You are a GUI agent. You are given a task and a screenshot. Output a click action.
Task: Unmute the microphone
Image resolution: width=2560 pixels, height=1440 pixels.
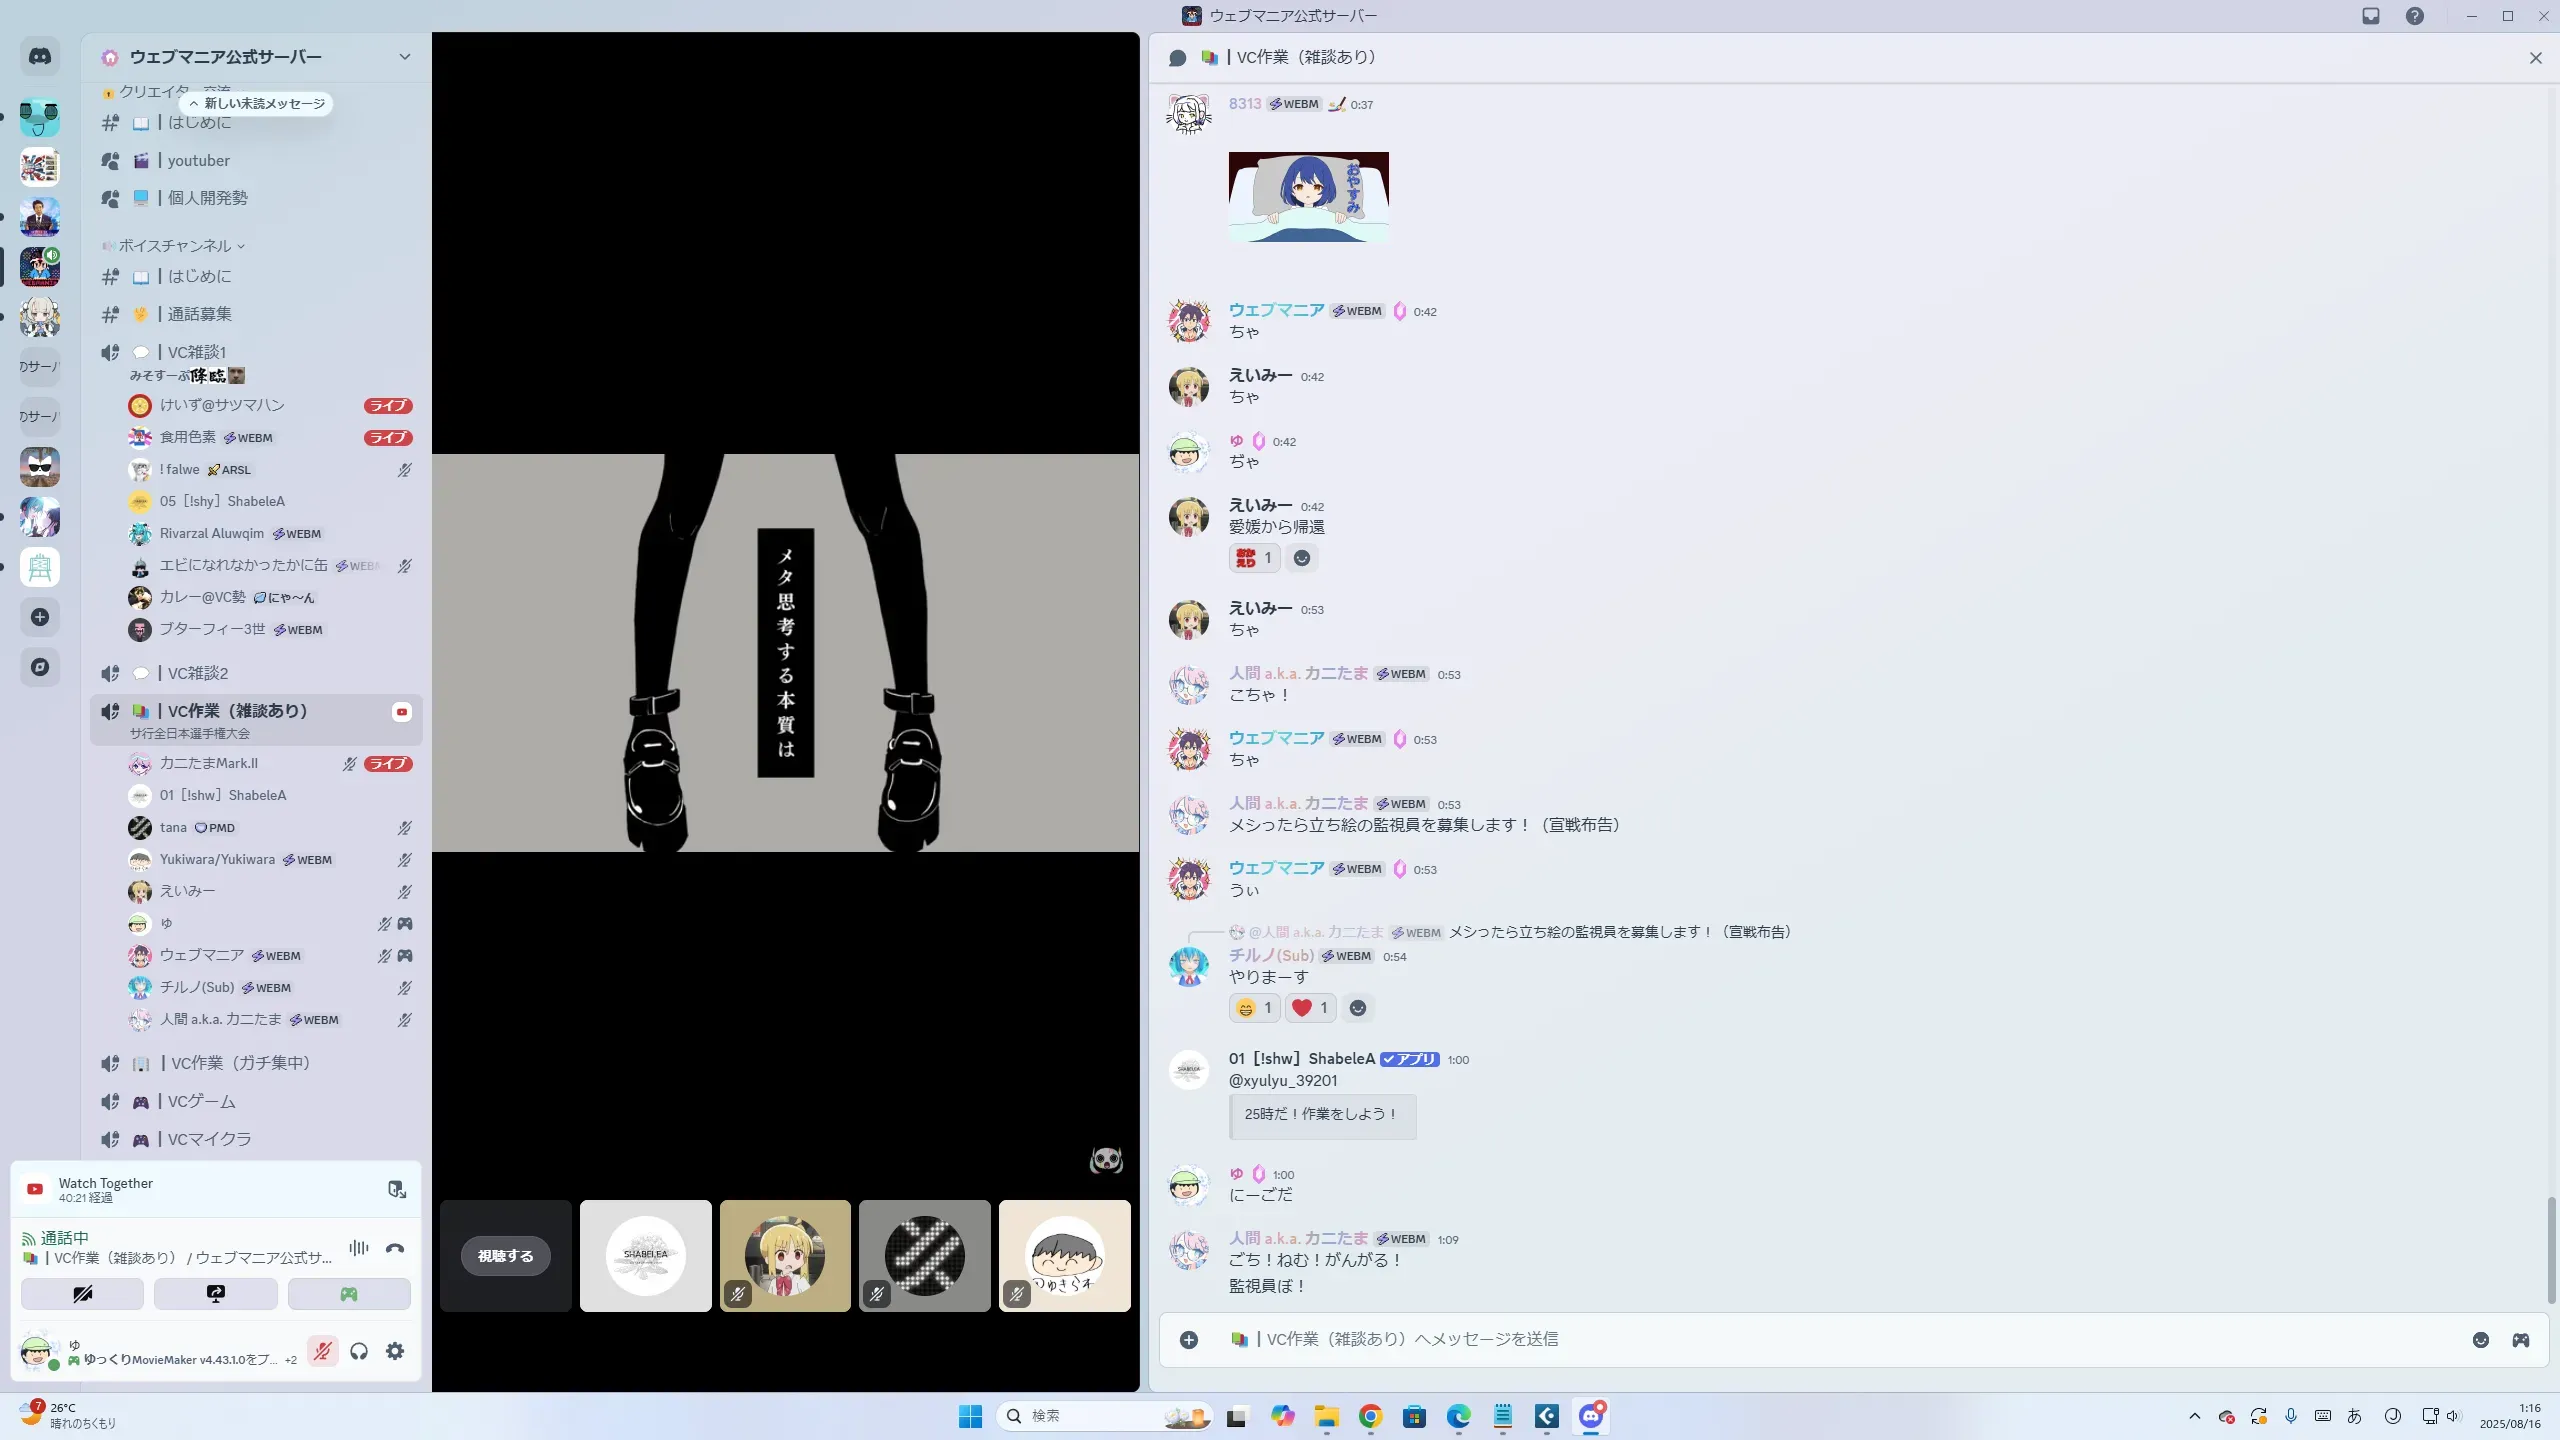click(322, 1351)
